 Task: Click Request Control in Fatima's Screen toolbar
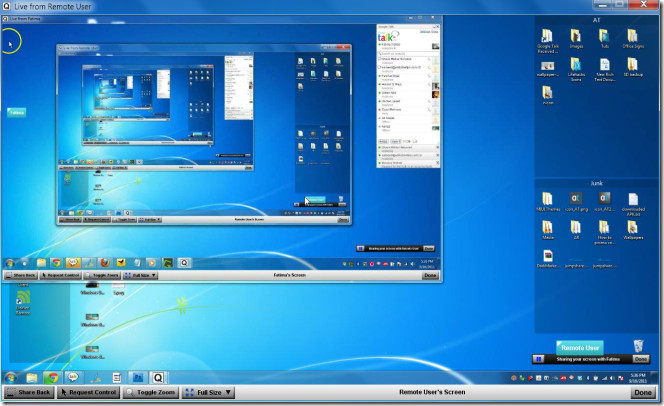coord(61,275)
